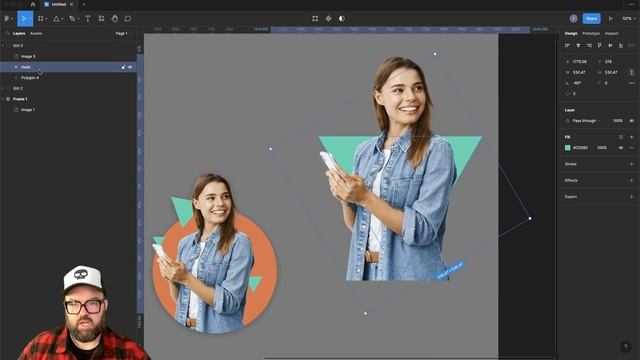640x360 pixels.
Task: Click the Align right icon
Action: point(589,46)
